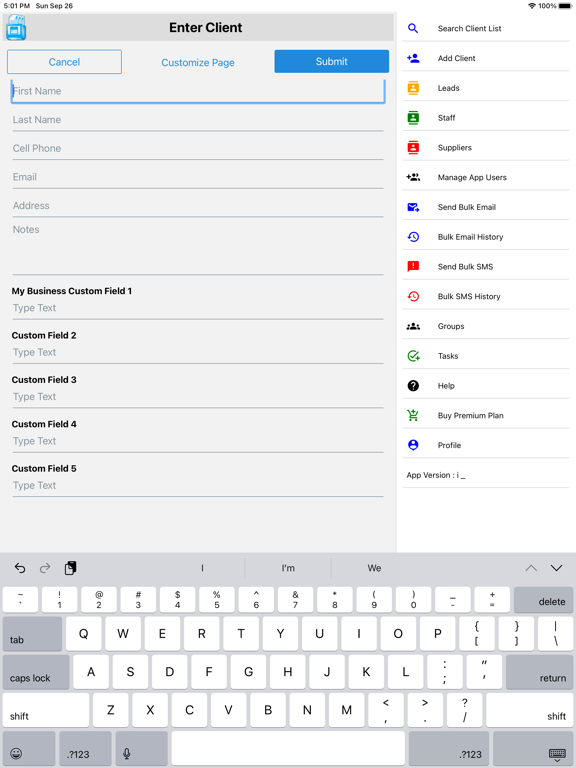Image resolution: width=576 pixels, height=768 pixels.
Task: Choose Manage App Users menu entry
Action: [x=486, y=177]
